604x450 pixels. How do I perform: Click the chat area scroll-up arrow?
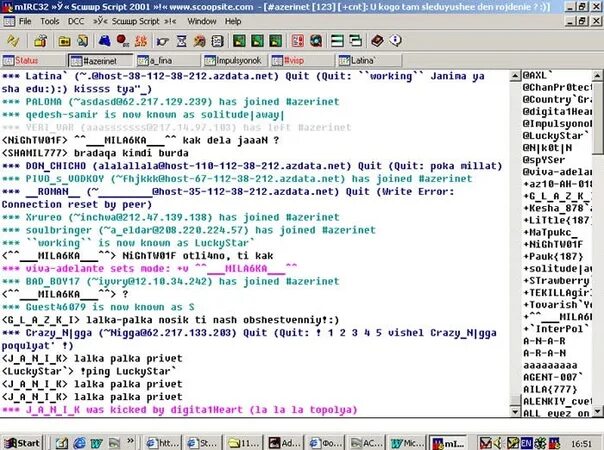515,76
